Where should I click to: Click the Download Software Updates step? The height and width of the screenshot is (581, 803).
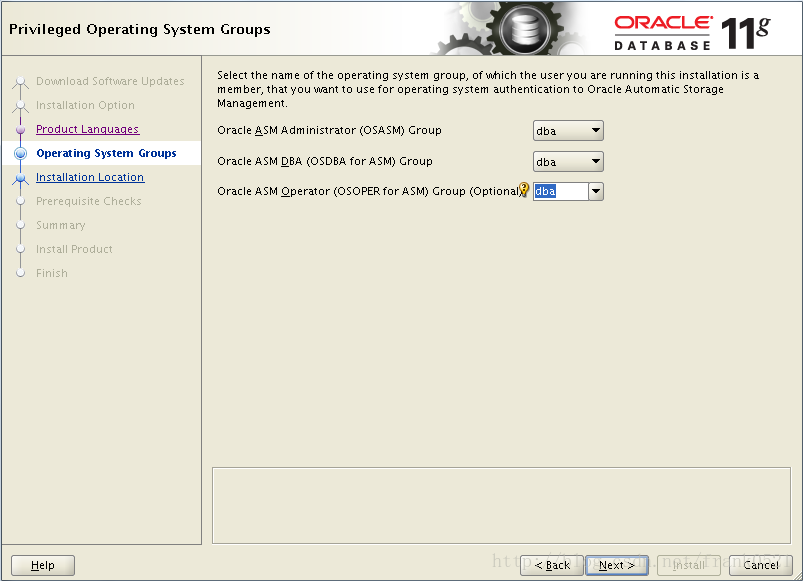point(110,81)
